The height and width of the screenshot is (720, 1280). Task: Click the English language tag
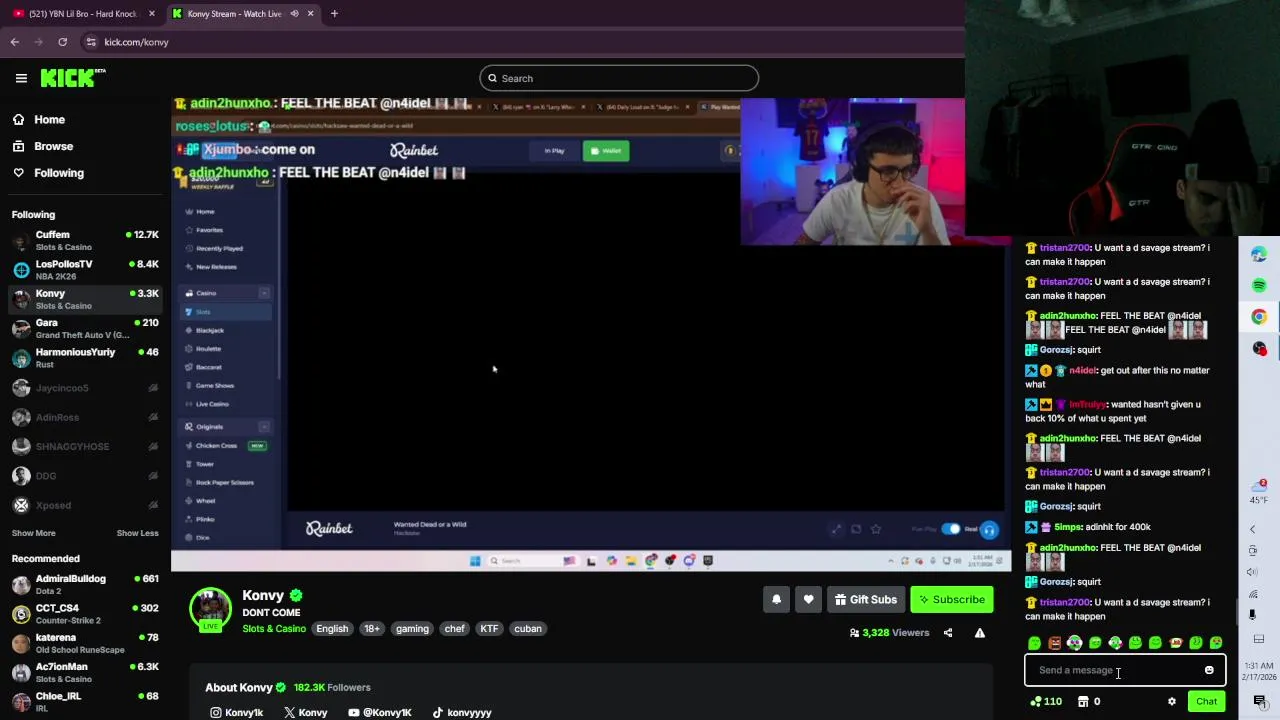click(332, 629)
